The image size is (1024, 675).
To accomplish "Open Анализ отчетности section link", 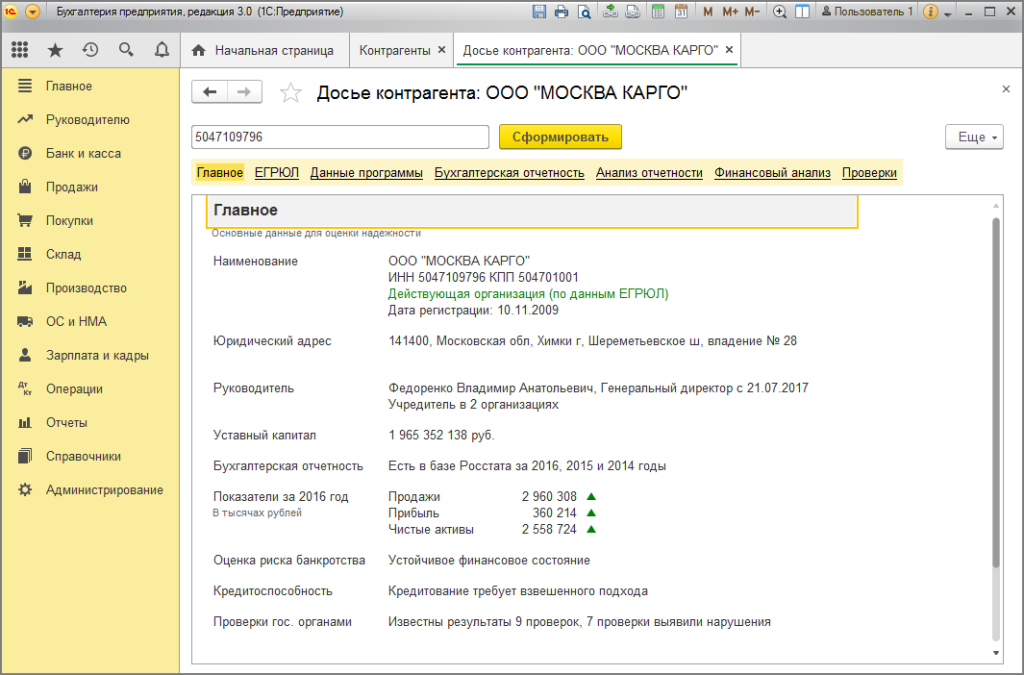I will 649,172.
